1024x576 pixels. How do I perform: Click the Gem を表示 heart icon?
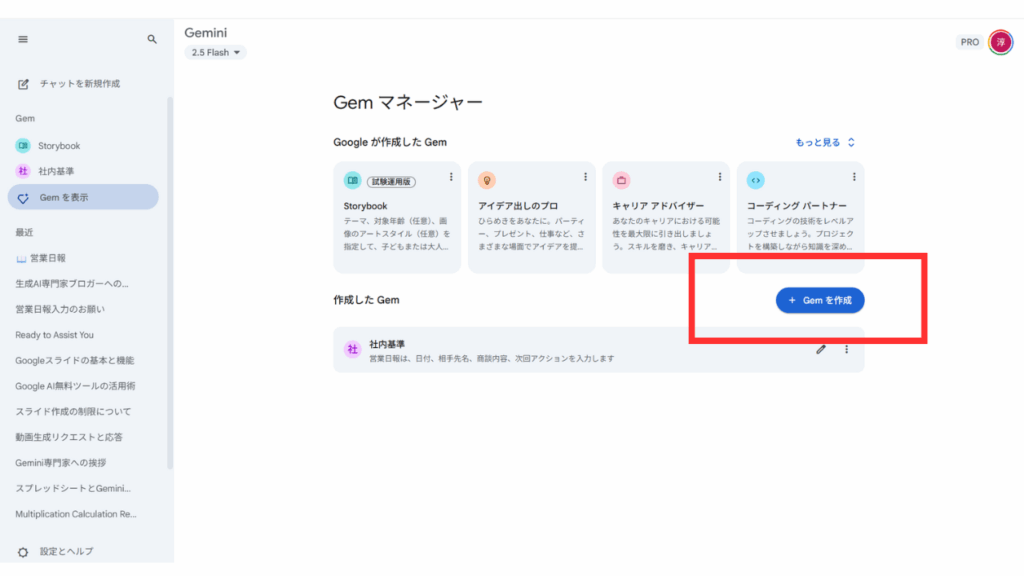(x=23, y=198)
